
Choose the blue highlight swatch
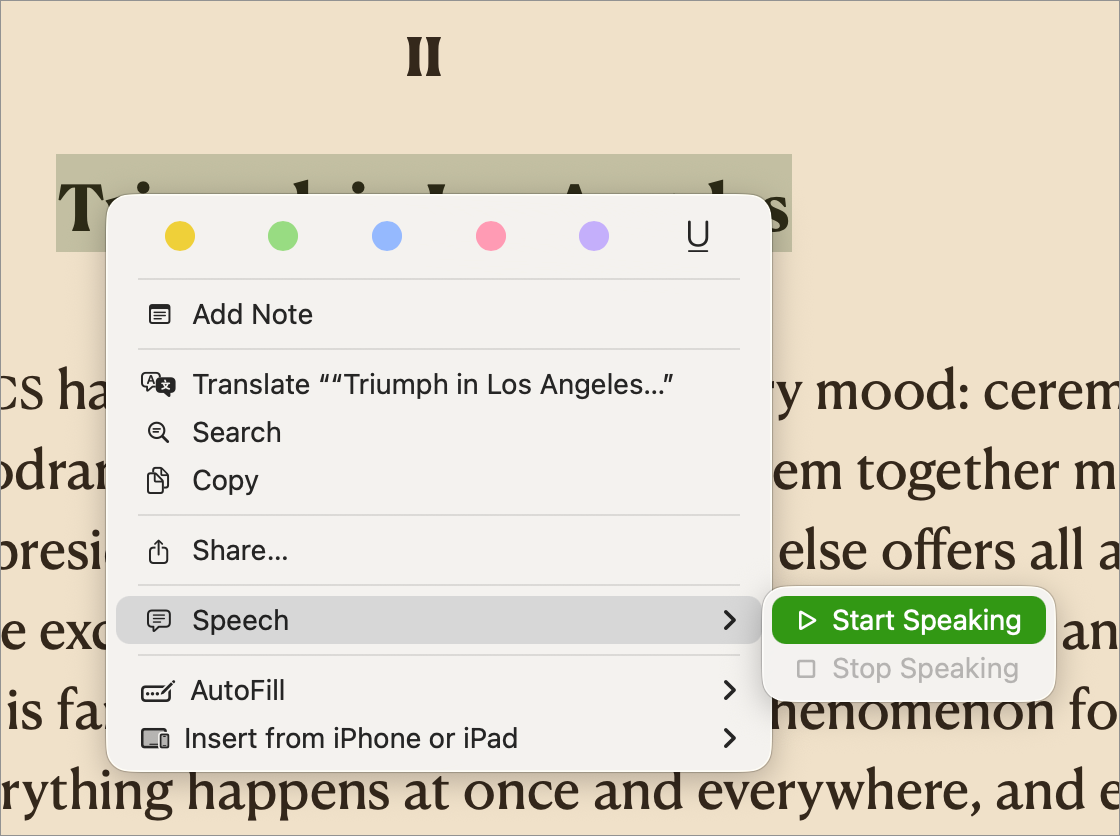pos(387,237)
